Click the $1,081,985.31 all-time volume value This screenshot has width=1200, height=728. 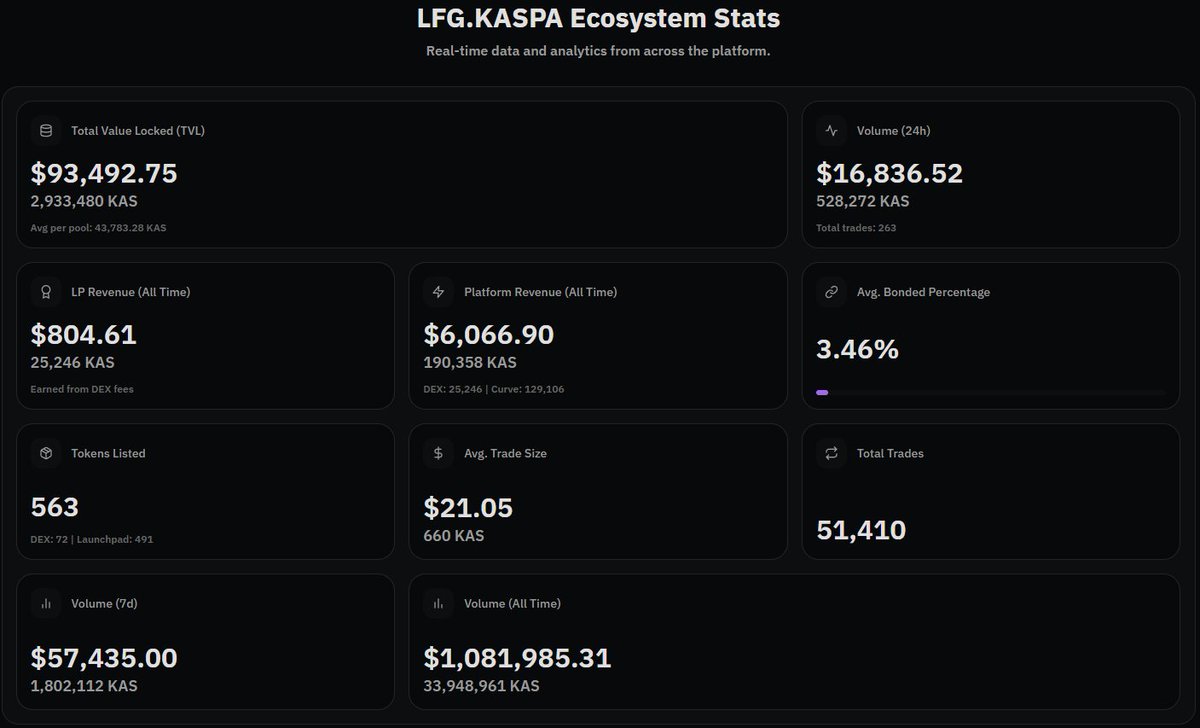coord(517,658)
